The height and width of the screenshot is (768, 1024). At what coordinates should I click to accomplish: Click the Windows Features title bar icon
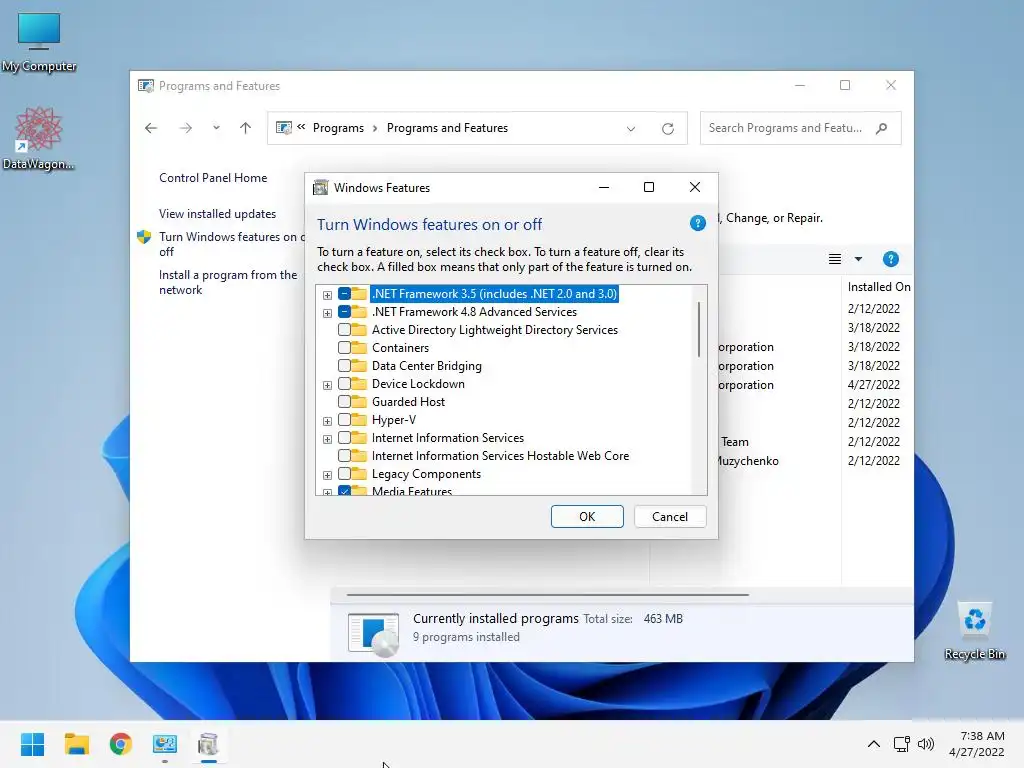tap(321, 188)
